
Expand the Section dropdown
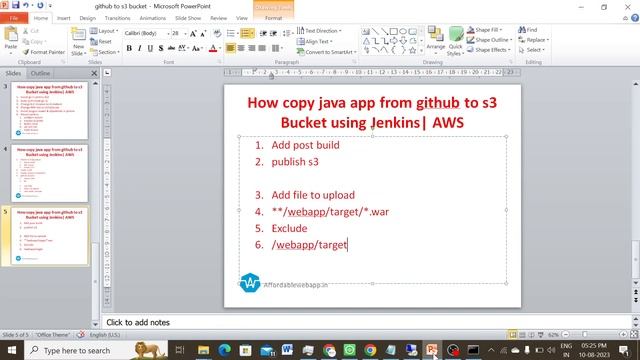pos(105,52)
